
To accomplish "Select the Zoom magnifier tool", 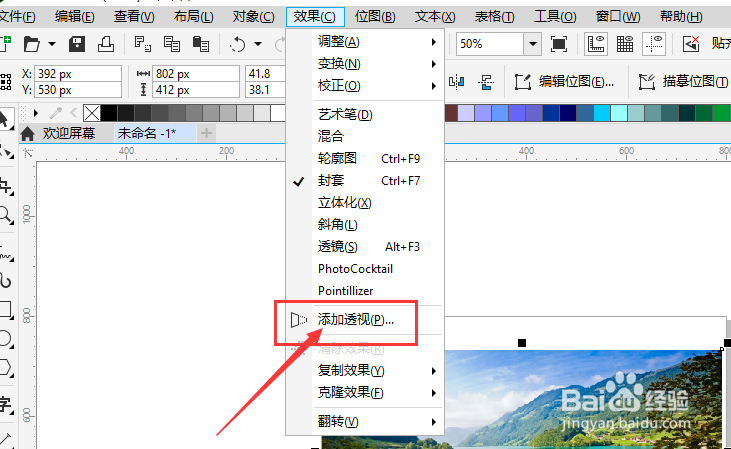I will click(x=6, y=215).
